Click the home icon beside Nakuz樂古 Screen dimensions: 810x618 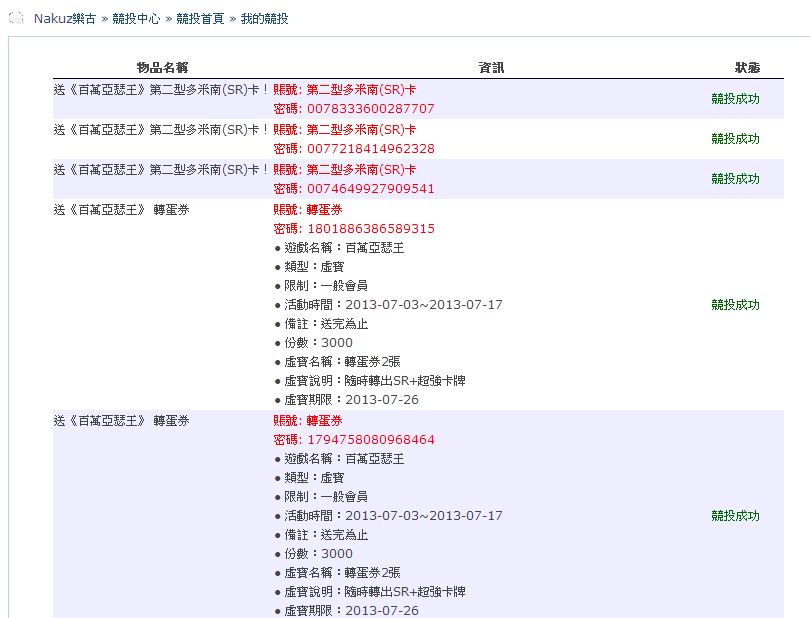tap(16, 18)
